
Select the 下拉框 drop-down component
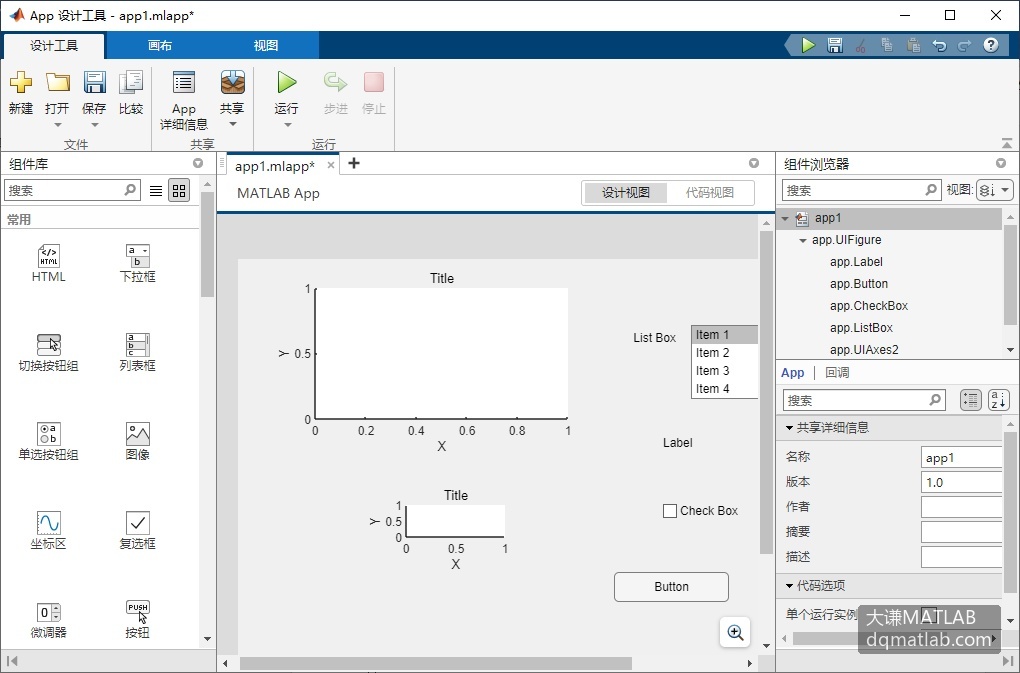[x=137, y=263]
